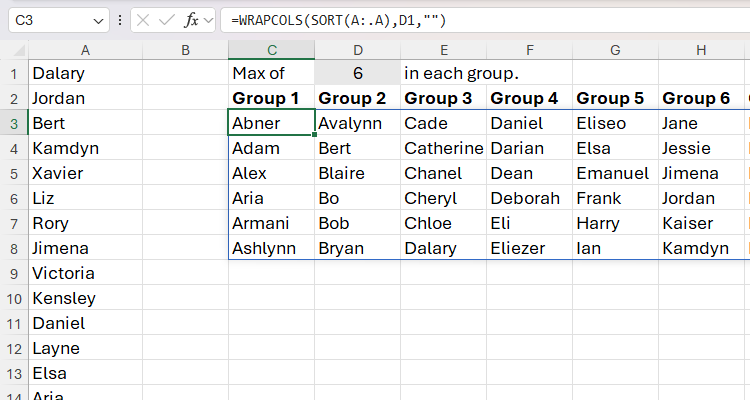Select column G by its header
Viewport: 750px width, 400px height.
click(614, 50)
